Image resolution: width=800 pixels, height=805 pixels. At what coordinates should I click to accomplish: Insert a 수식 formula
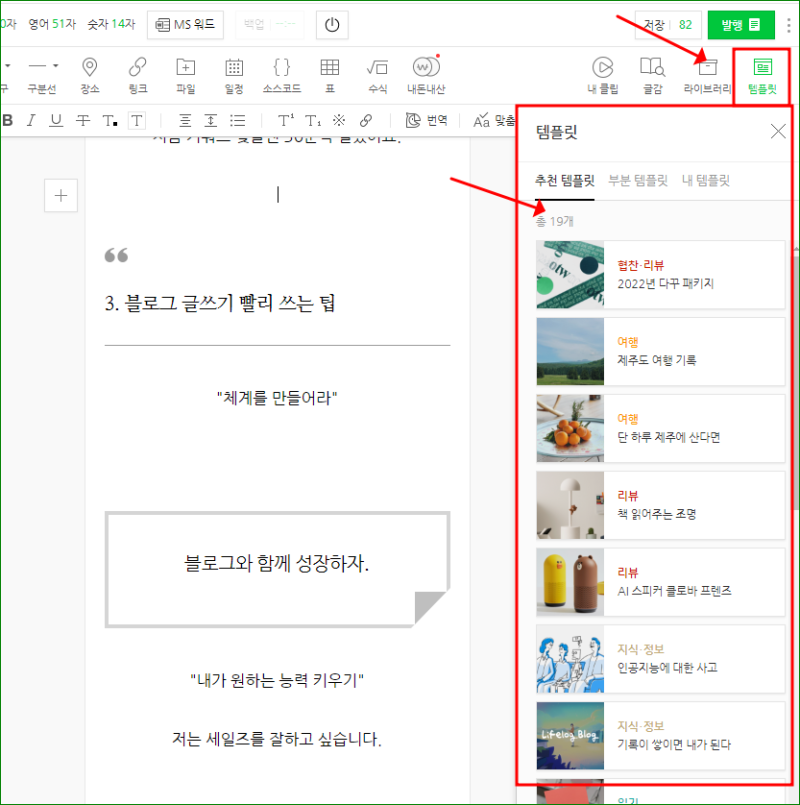(x=377, y=75)
